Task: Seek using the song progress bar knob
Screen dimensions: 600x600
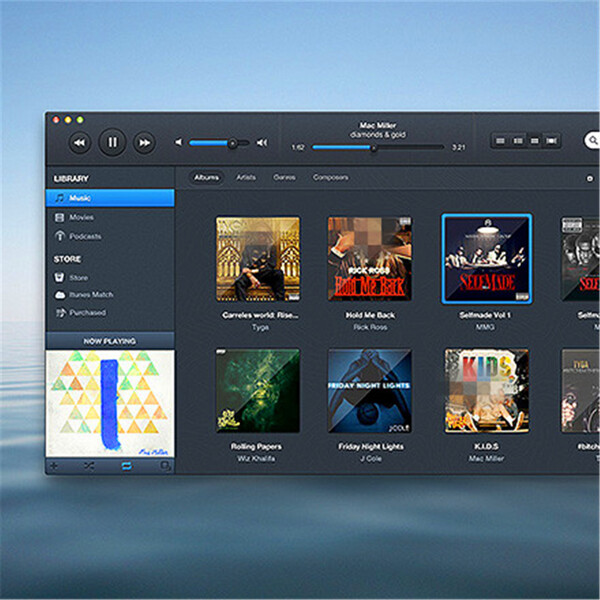Action: 373,148
